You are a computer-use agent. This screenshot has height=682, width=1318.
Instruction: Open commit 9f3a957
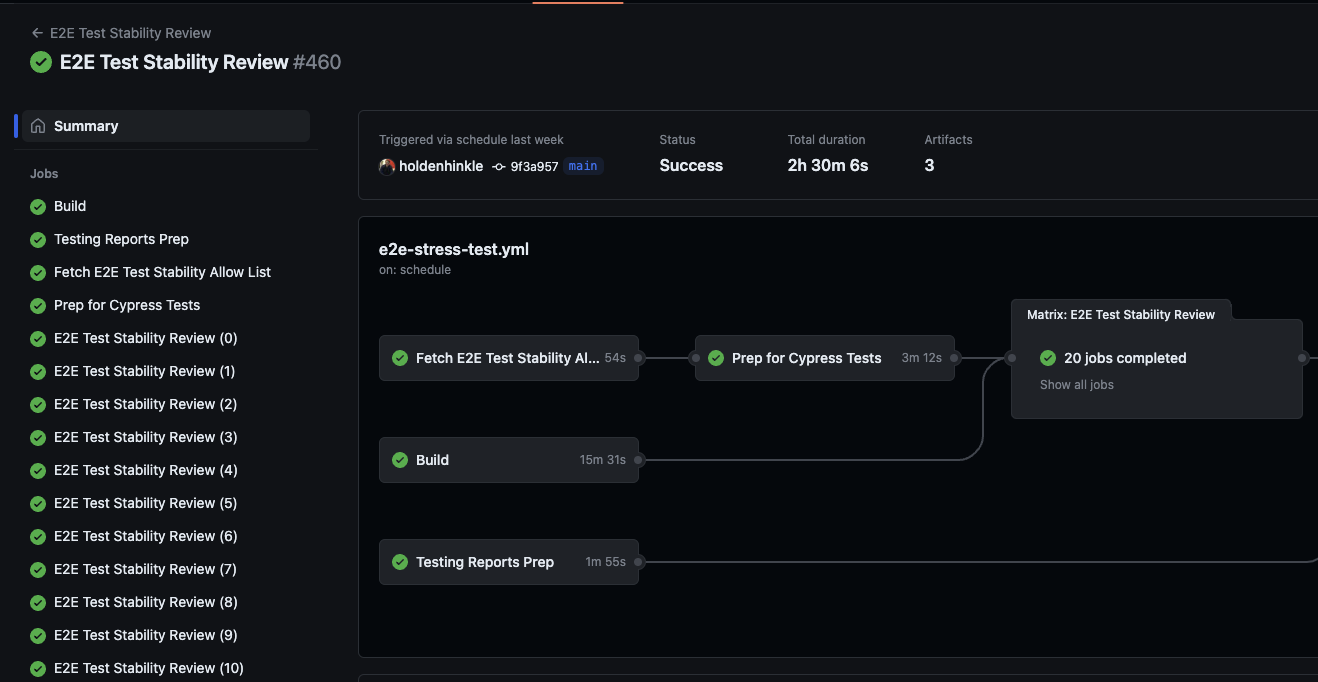(x=535, y=166)
